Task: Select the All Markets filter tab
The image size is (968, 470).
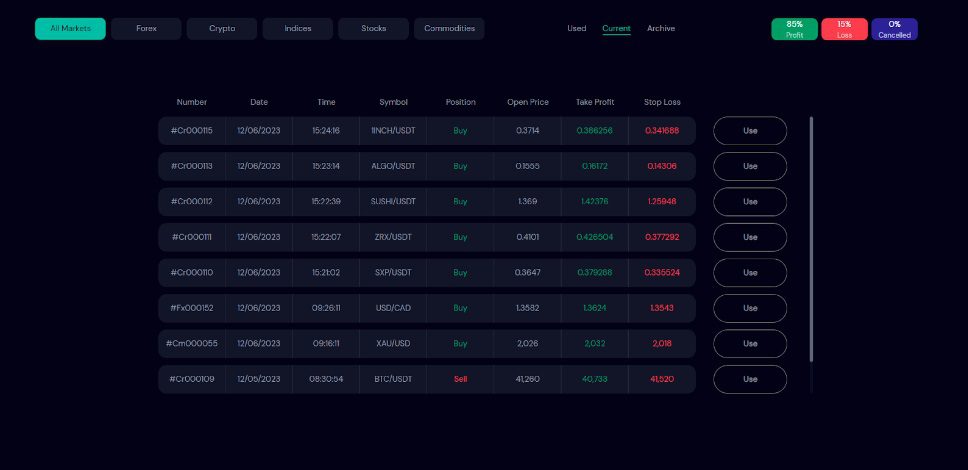Action: [x=70, y=29]
